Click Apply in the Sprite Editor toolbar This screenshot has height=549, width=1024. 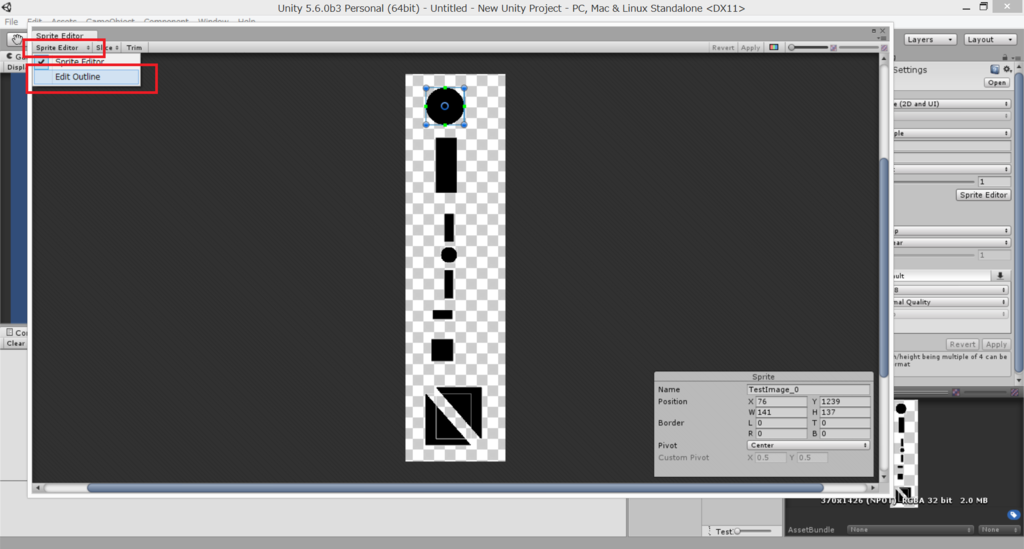click(750, 48)
